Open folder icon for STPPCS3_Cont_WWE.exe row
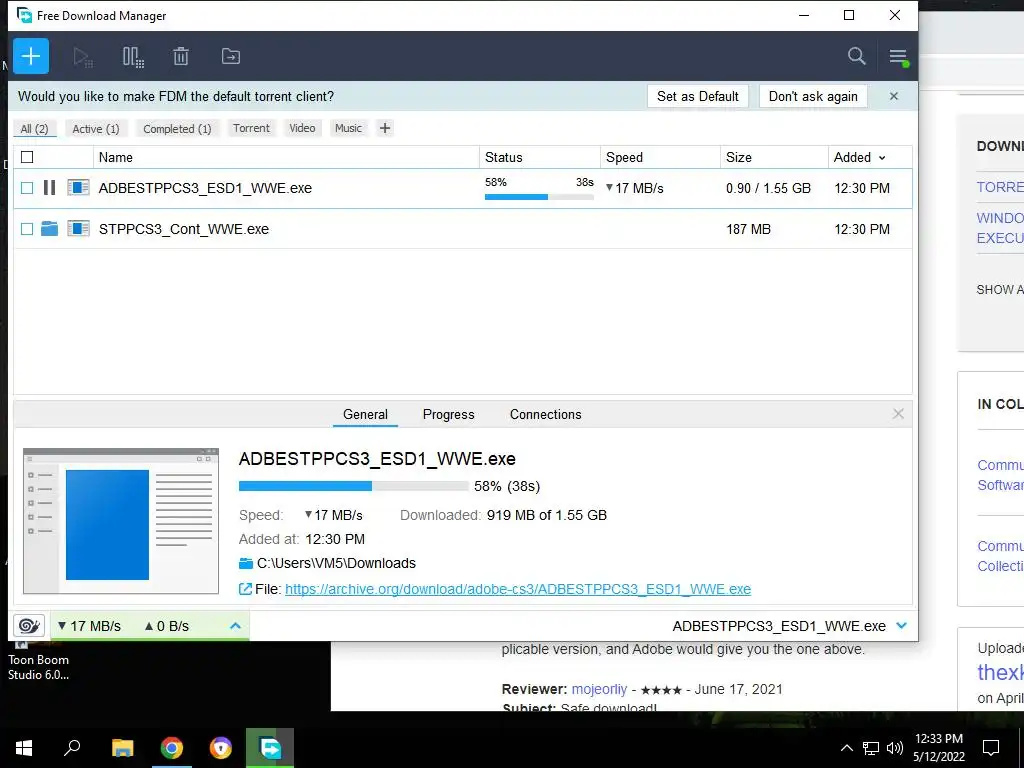 (49, 229)
